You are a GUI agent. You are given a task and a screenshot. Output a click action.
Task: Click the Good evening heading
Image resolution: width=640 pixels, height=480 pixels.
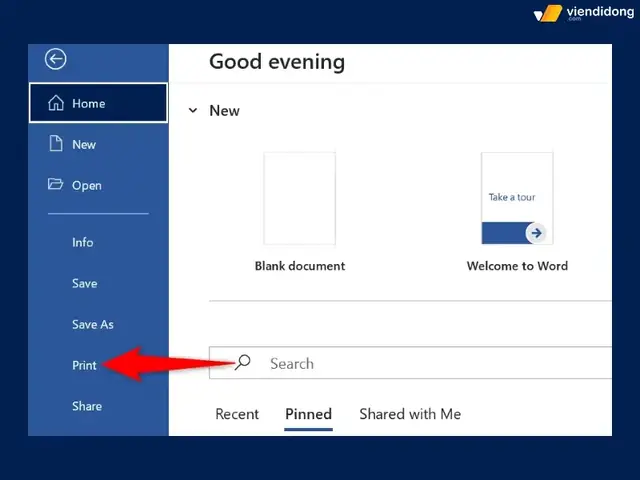[x=277, y=62]
